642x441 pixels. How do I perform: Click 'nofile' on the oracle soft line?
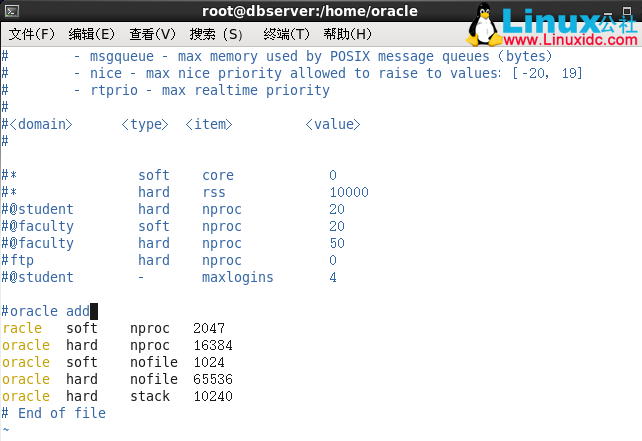pos(154,362)
